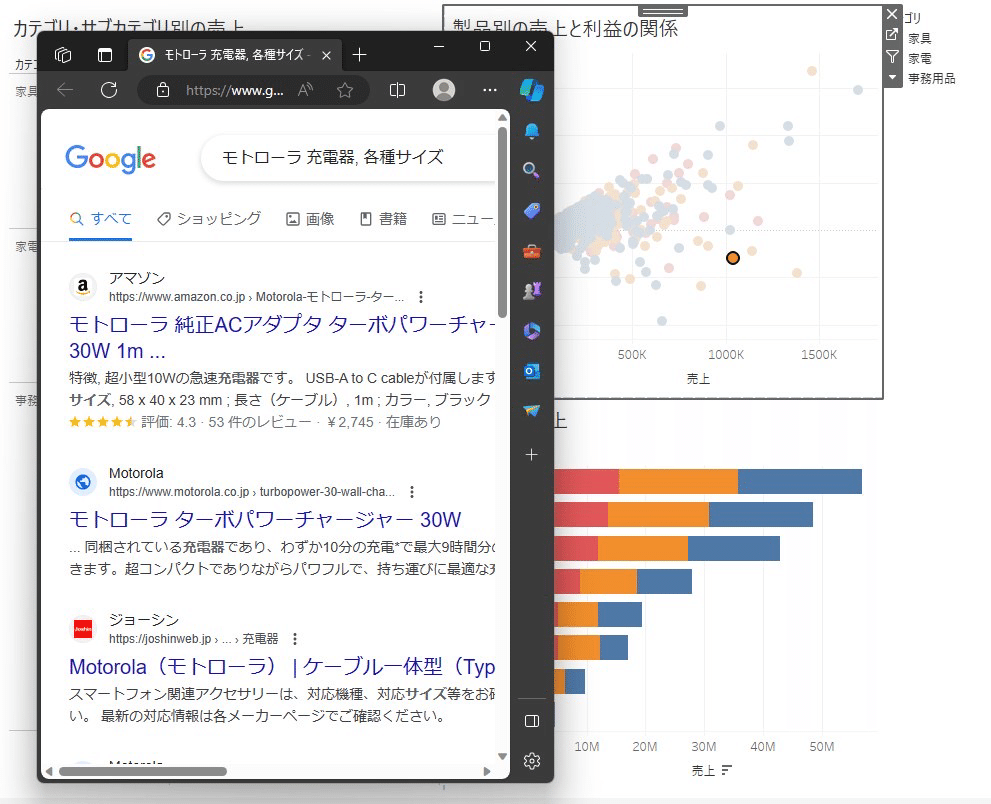View site information via the lock icon
This screenshot has width=991, height=804.
coord(163,90)
